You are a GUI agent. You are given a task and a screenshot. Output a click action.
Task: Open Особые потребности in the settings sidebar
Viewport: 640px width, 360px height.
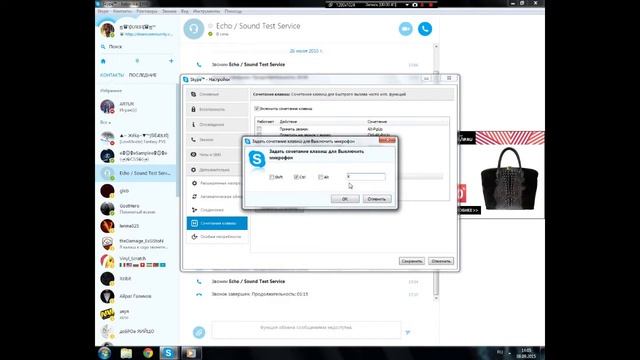[217, 237]
